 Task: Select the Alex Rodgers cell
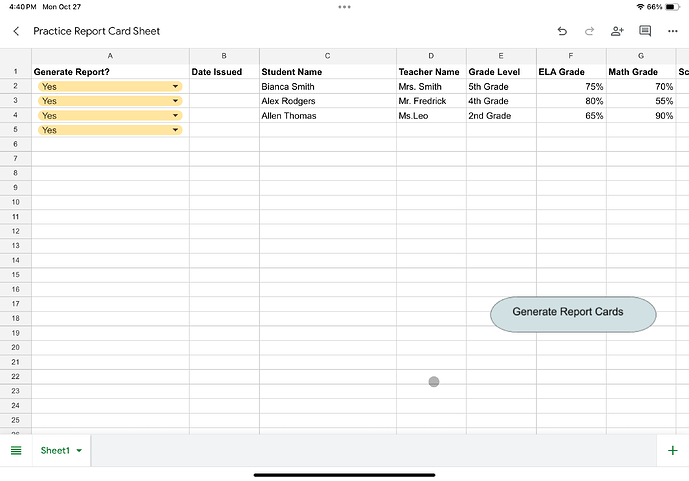(x=328, y=101)
